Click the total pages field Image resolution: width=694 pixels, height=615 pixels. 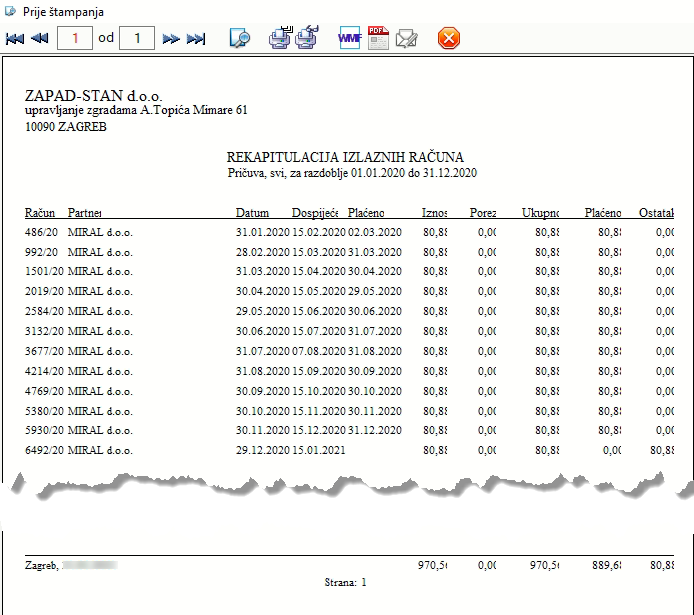(x=137, y=38)
